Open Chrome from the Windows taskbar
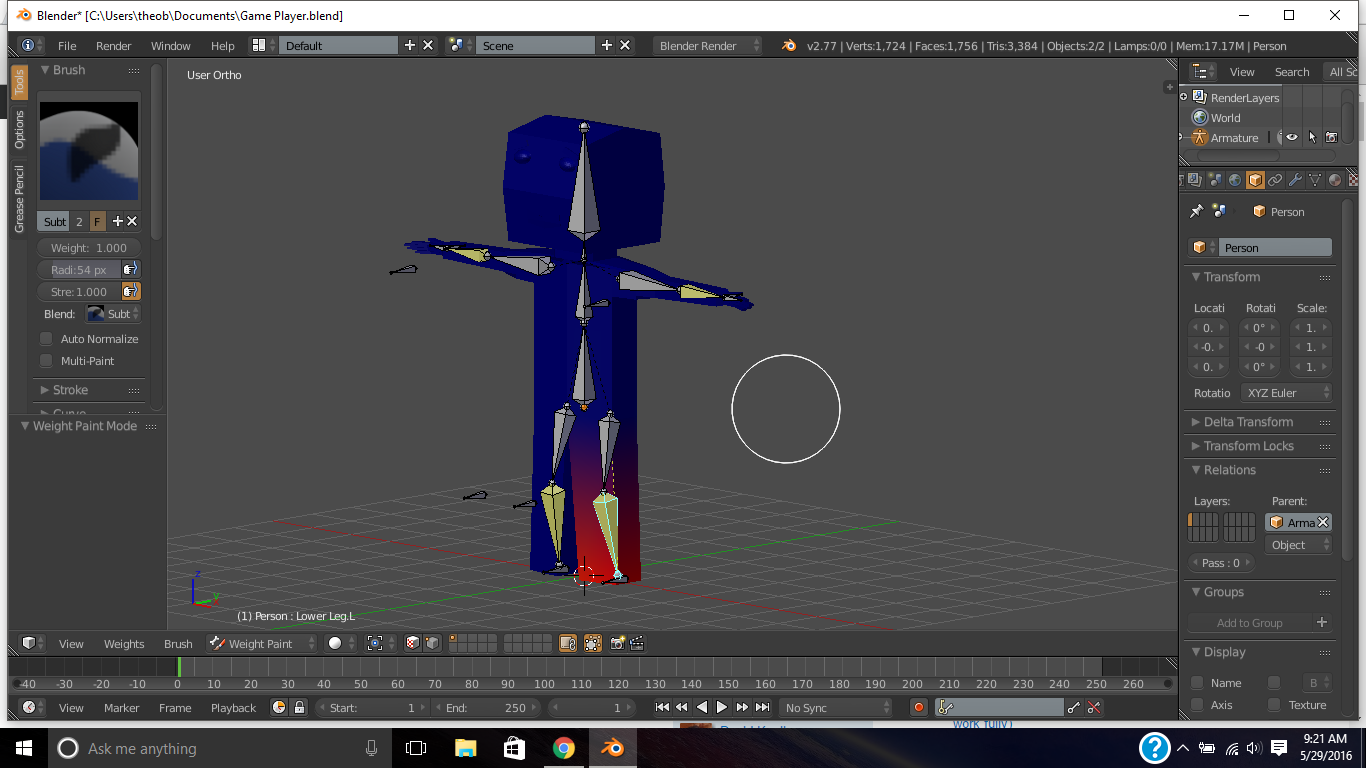1366x768 pixels. point(563,748)
